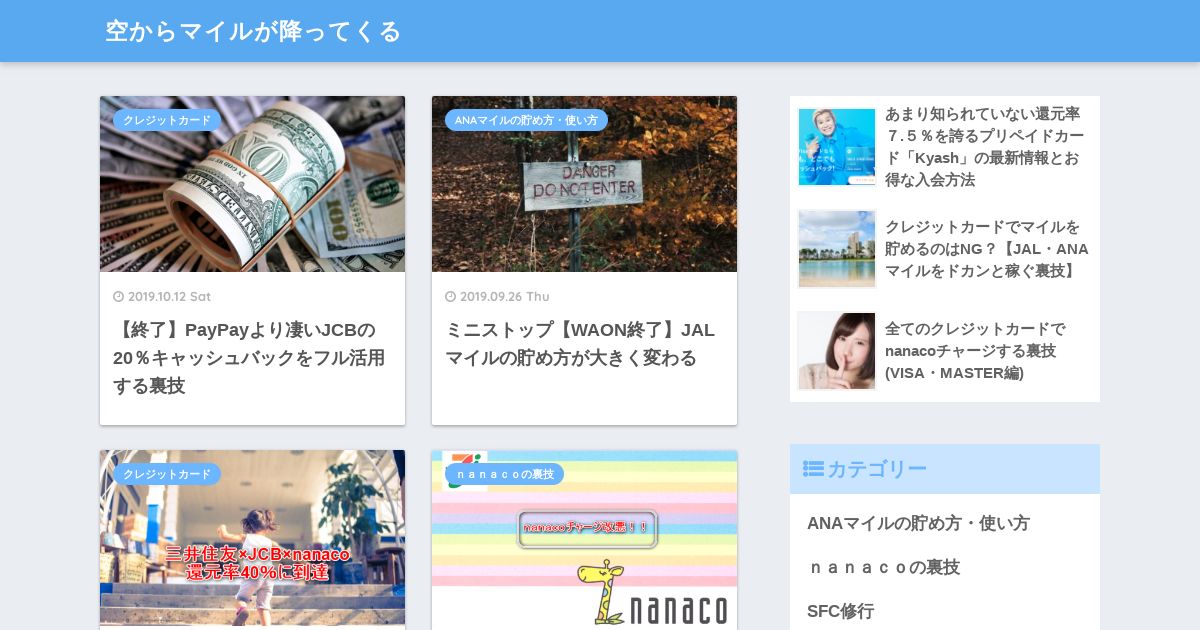Open sidebar post about Kyash 還元率7.5%

click(x=985, y=147)
